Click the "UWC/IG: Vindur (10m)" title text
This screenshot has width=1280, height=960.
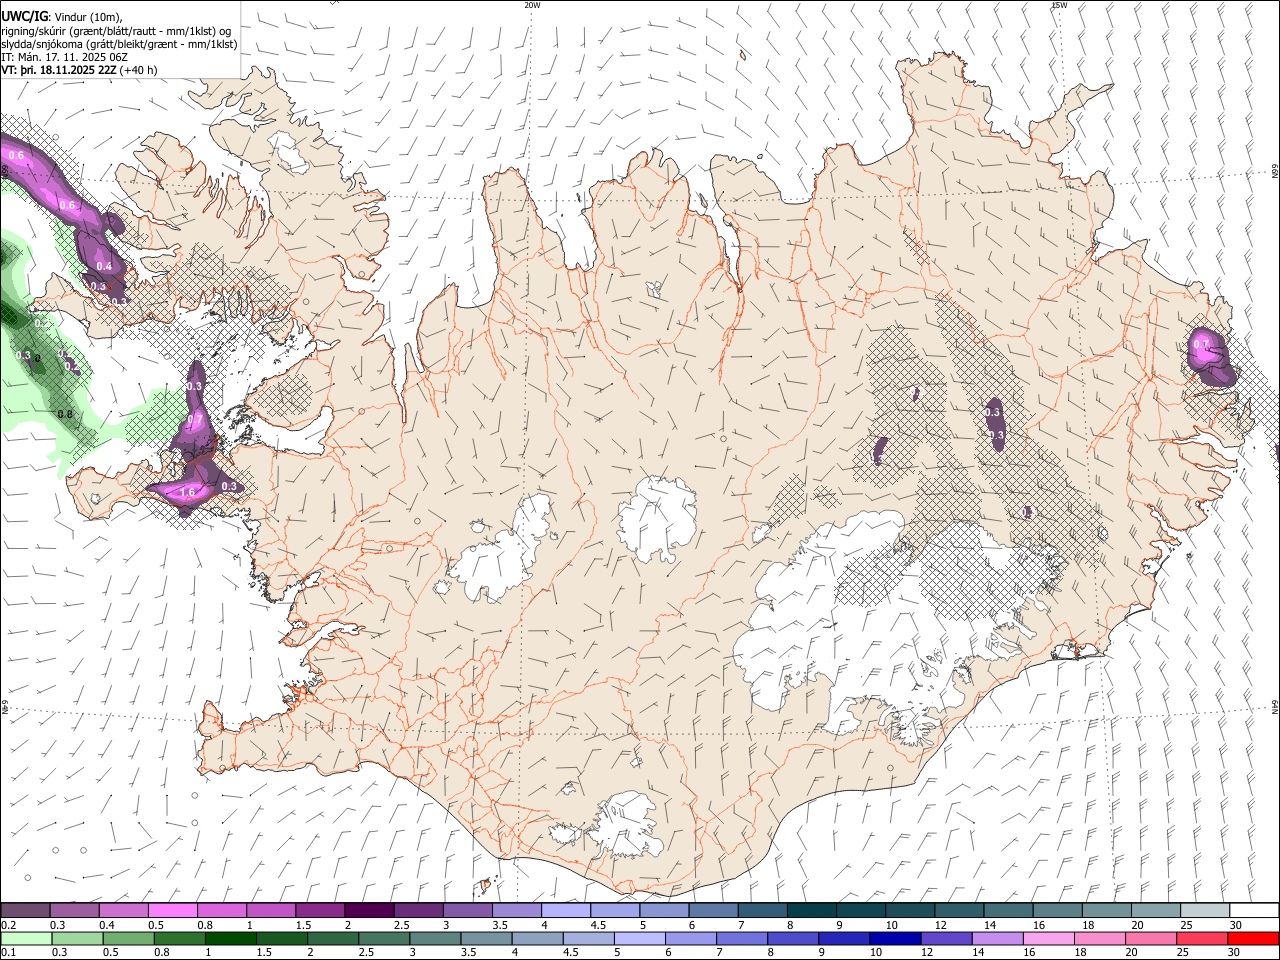coord(61,17)
